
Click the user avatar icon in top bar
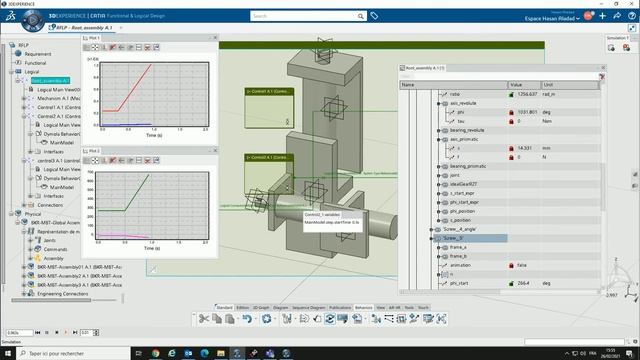[x=588, y=16]
